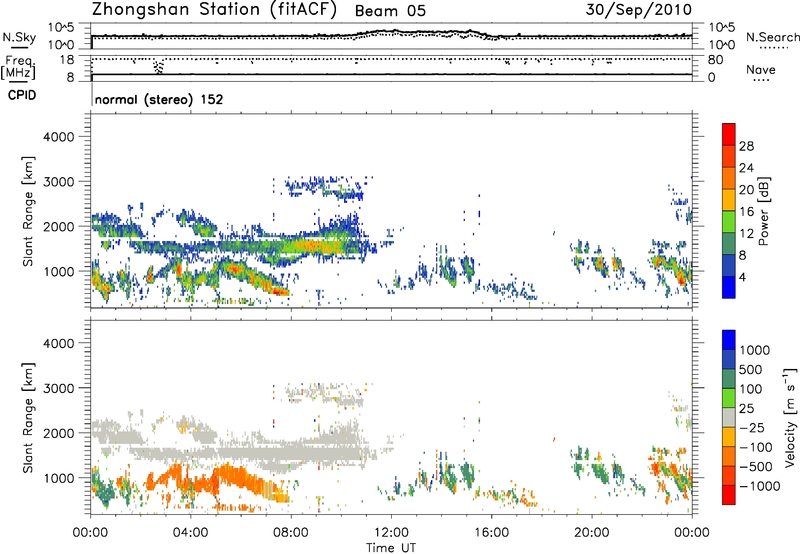The height and width of the screenshot is (554, 800).
Task: Click the 'Zhongshan Station (fitACF)' plot title
Action: click(x=214, y=10)
